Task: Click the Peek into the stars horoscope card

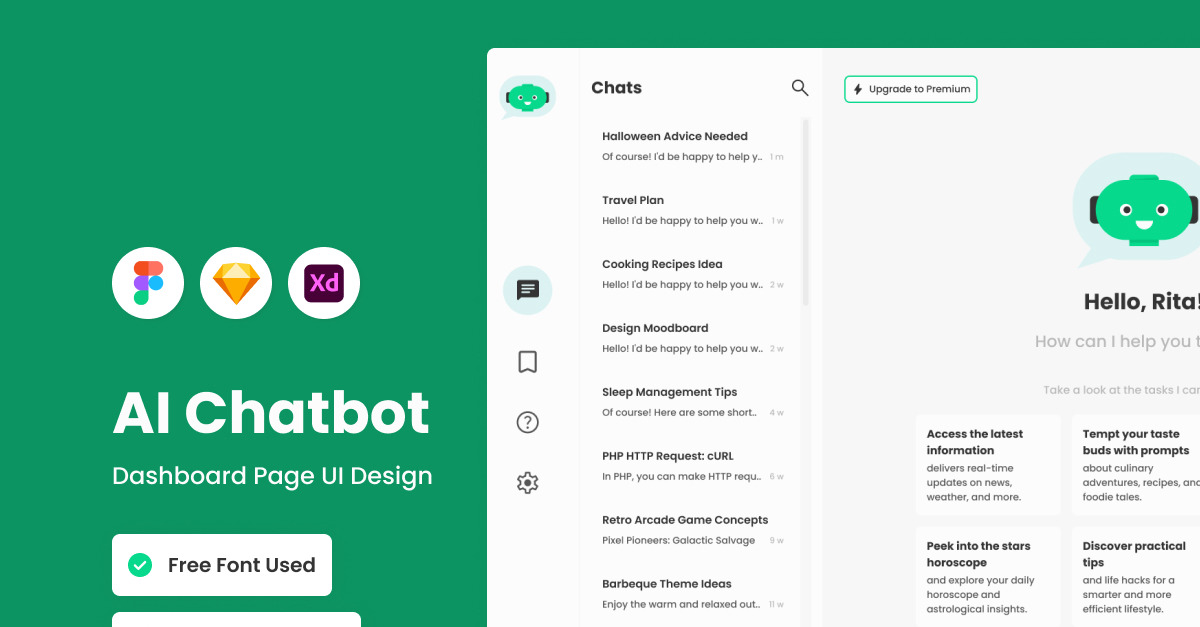Action: pyautogui.click(x=988, y=577)
